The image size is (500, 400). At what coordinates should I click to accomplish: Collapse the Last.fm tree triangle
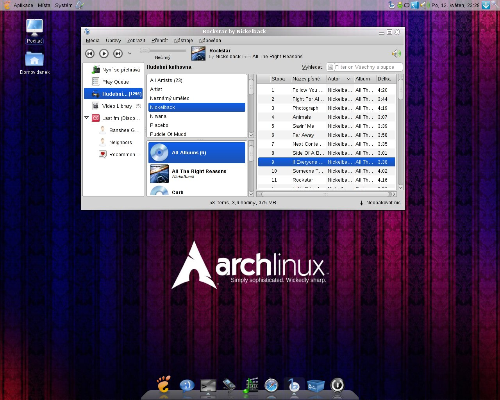click(87, 118)
